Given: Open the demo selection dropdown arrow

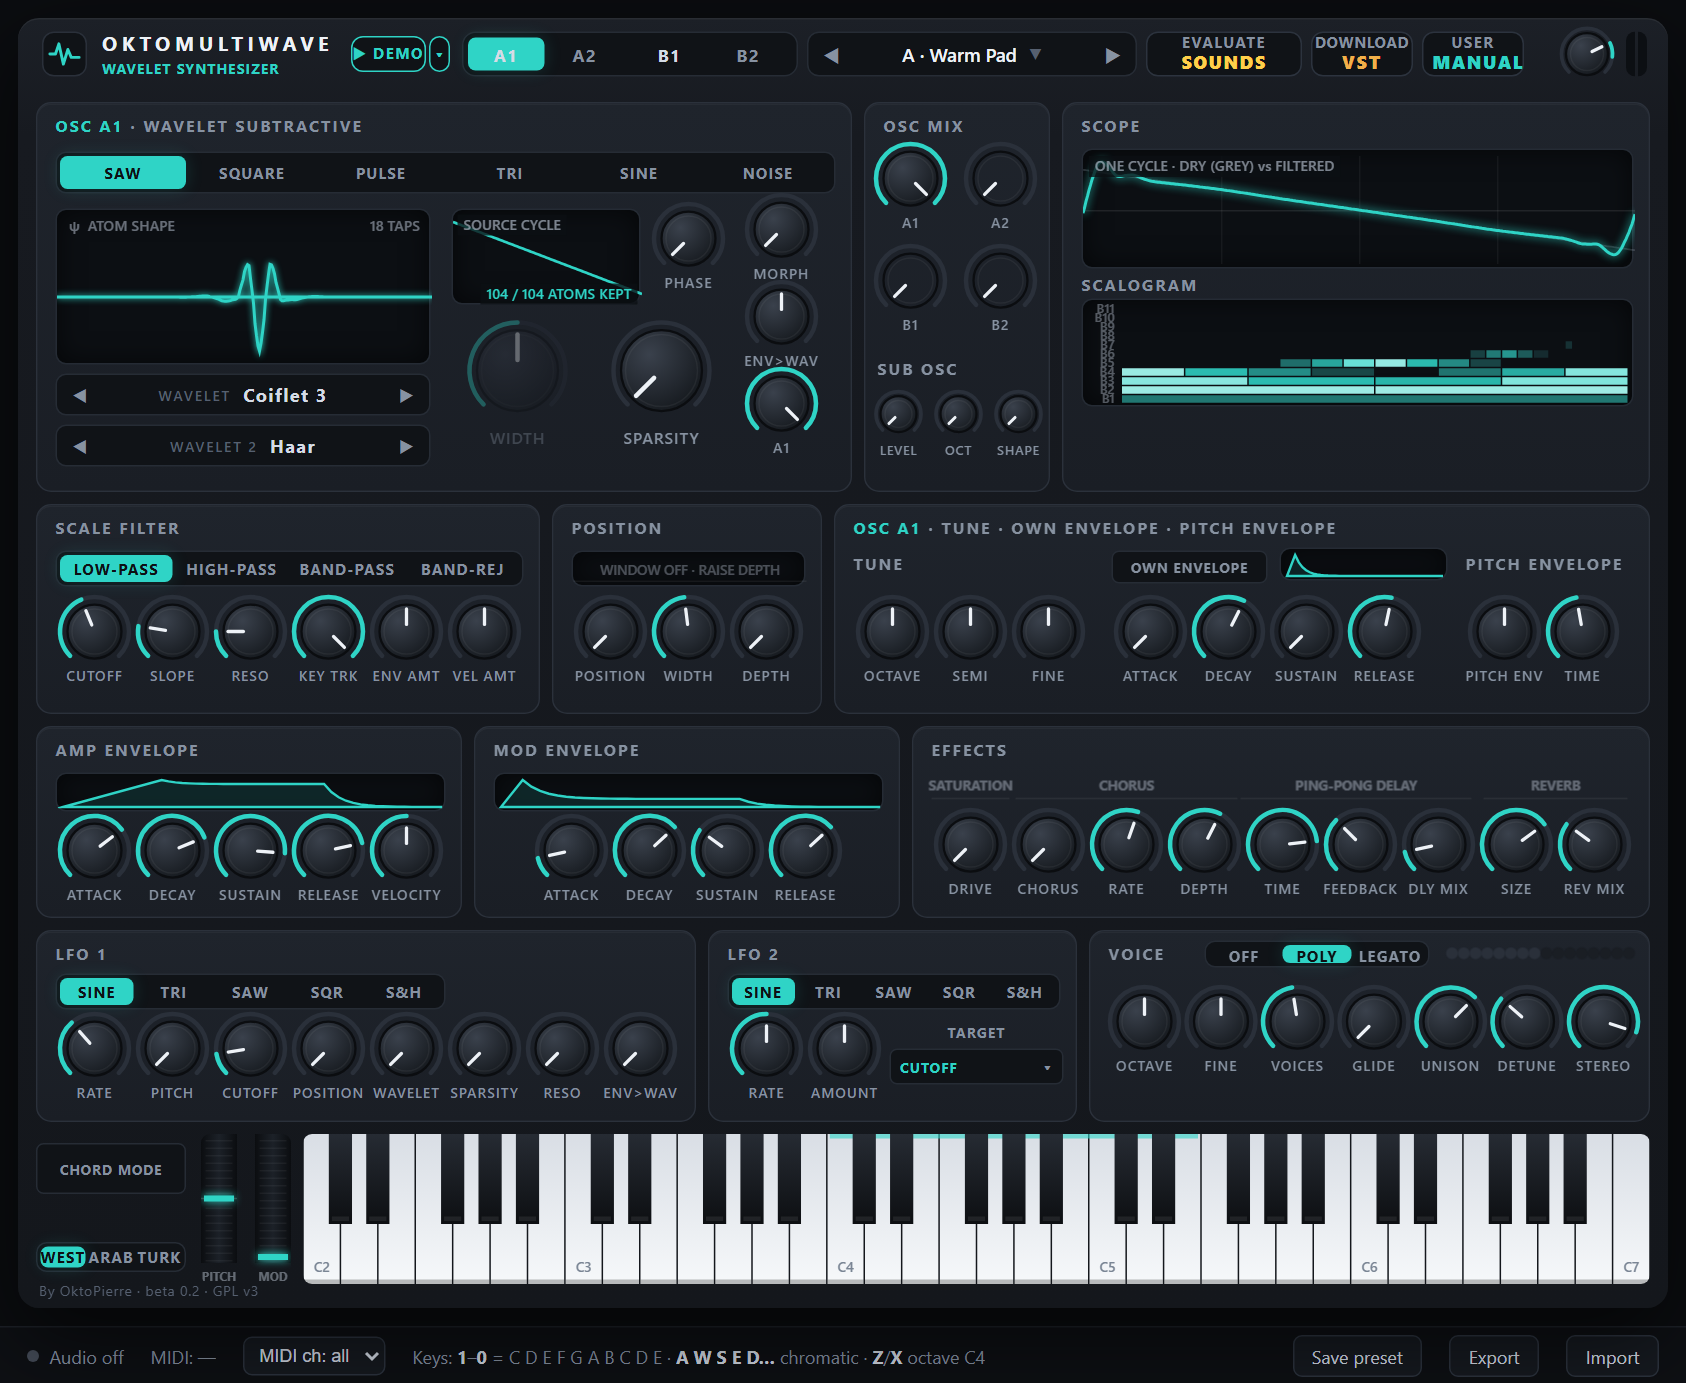Looking at the screenshot, I should pyautogui.click(x=439, y=54).
